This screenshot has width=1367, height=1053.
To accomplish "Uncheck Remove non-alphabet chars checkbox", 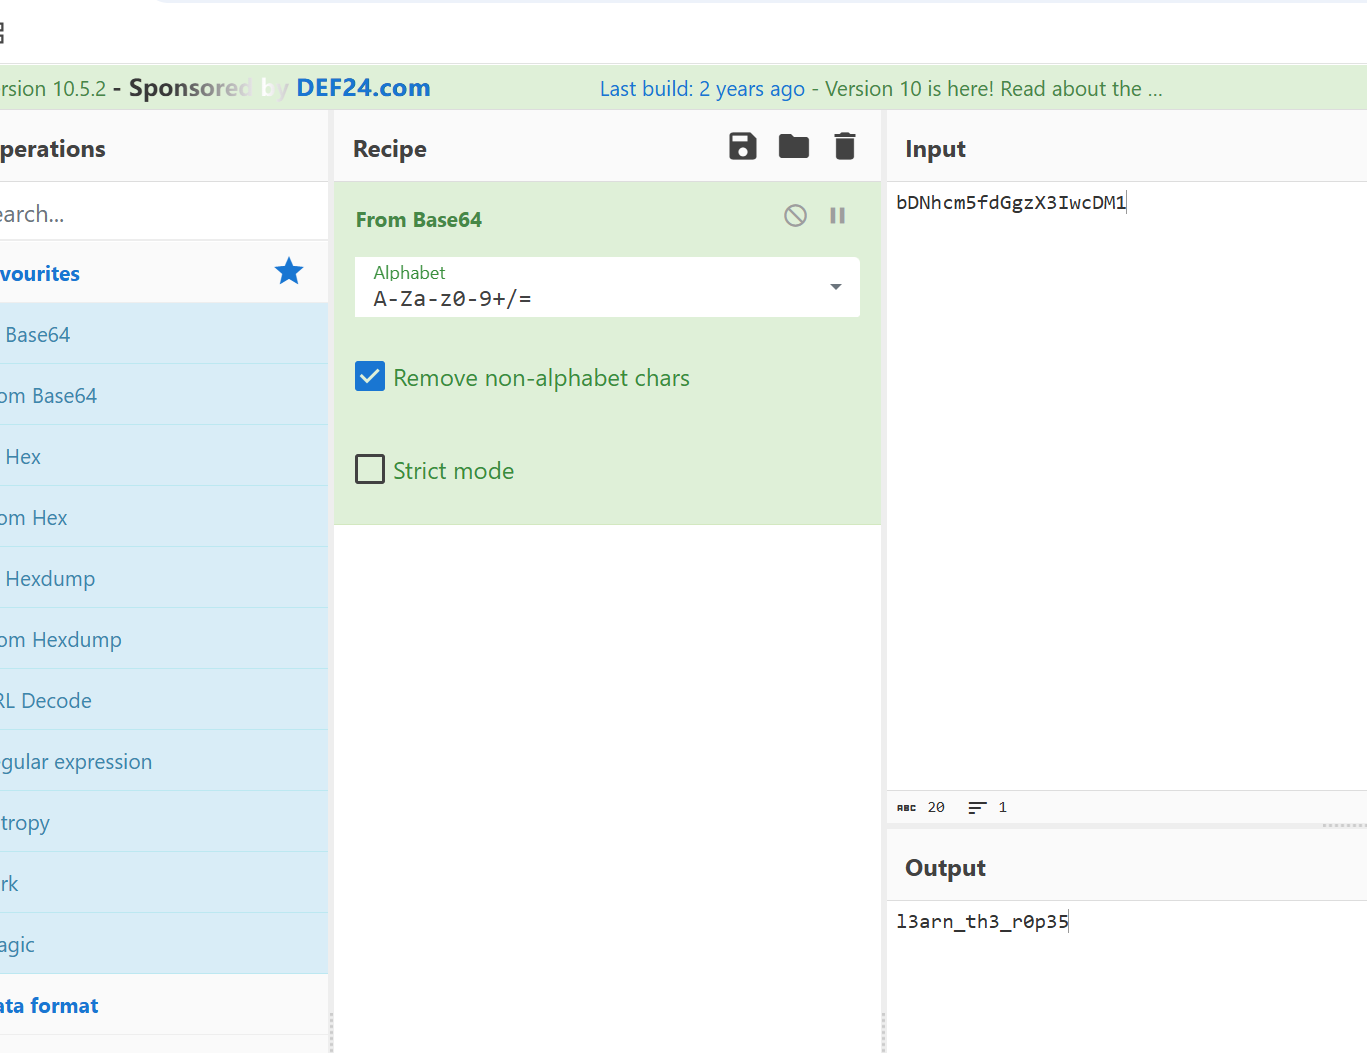I will 370,377.
